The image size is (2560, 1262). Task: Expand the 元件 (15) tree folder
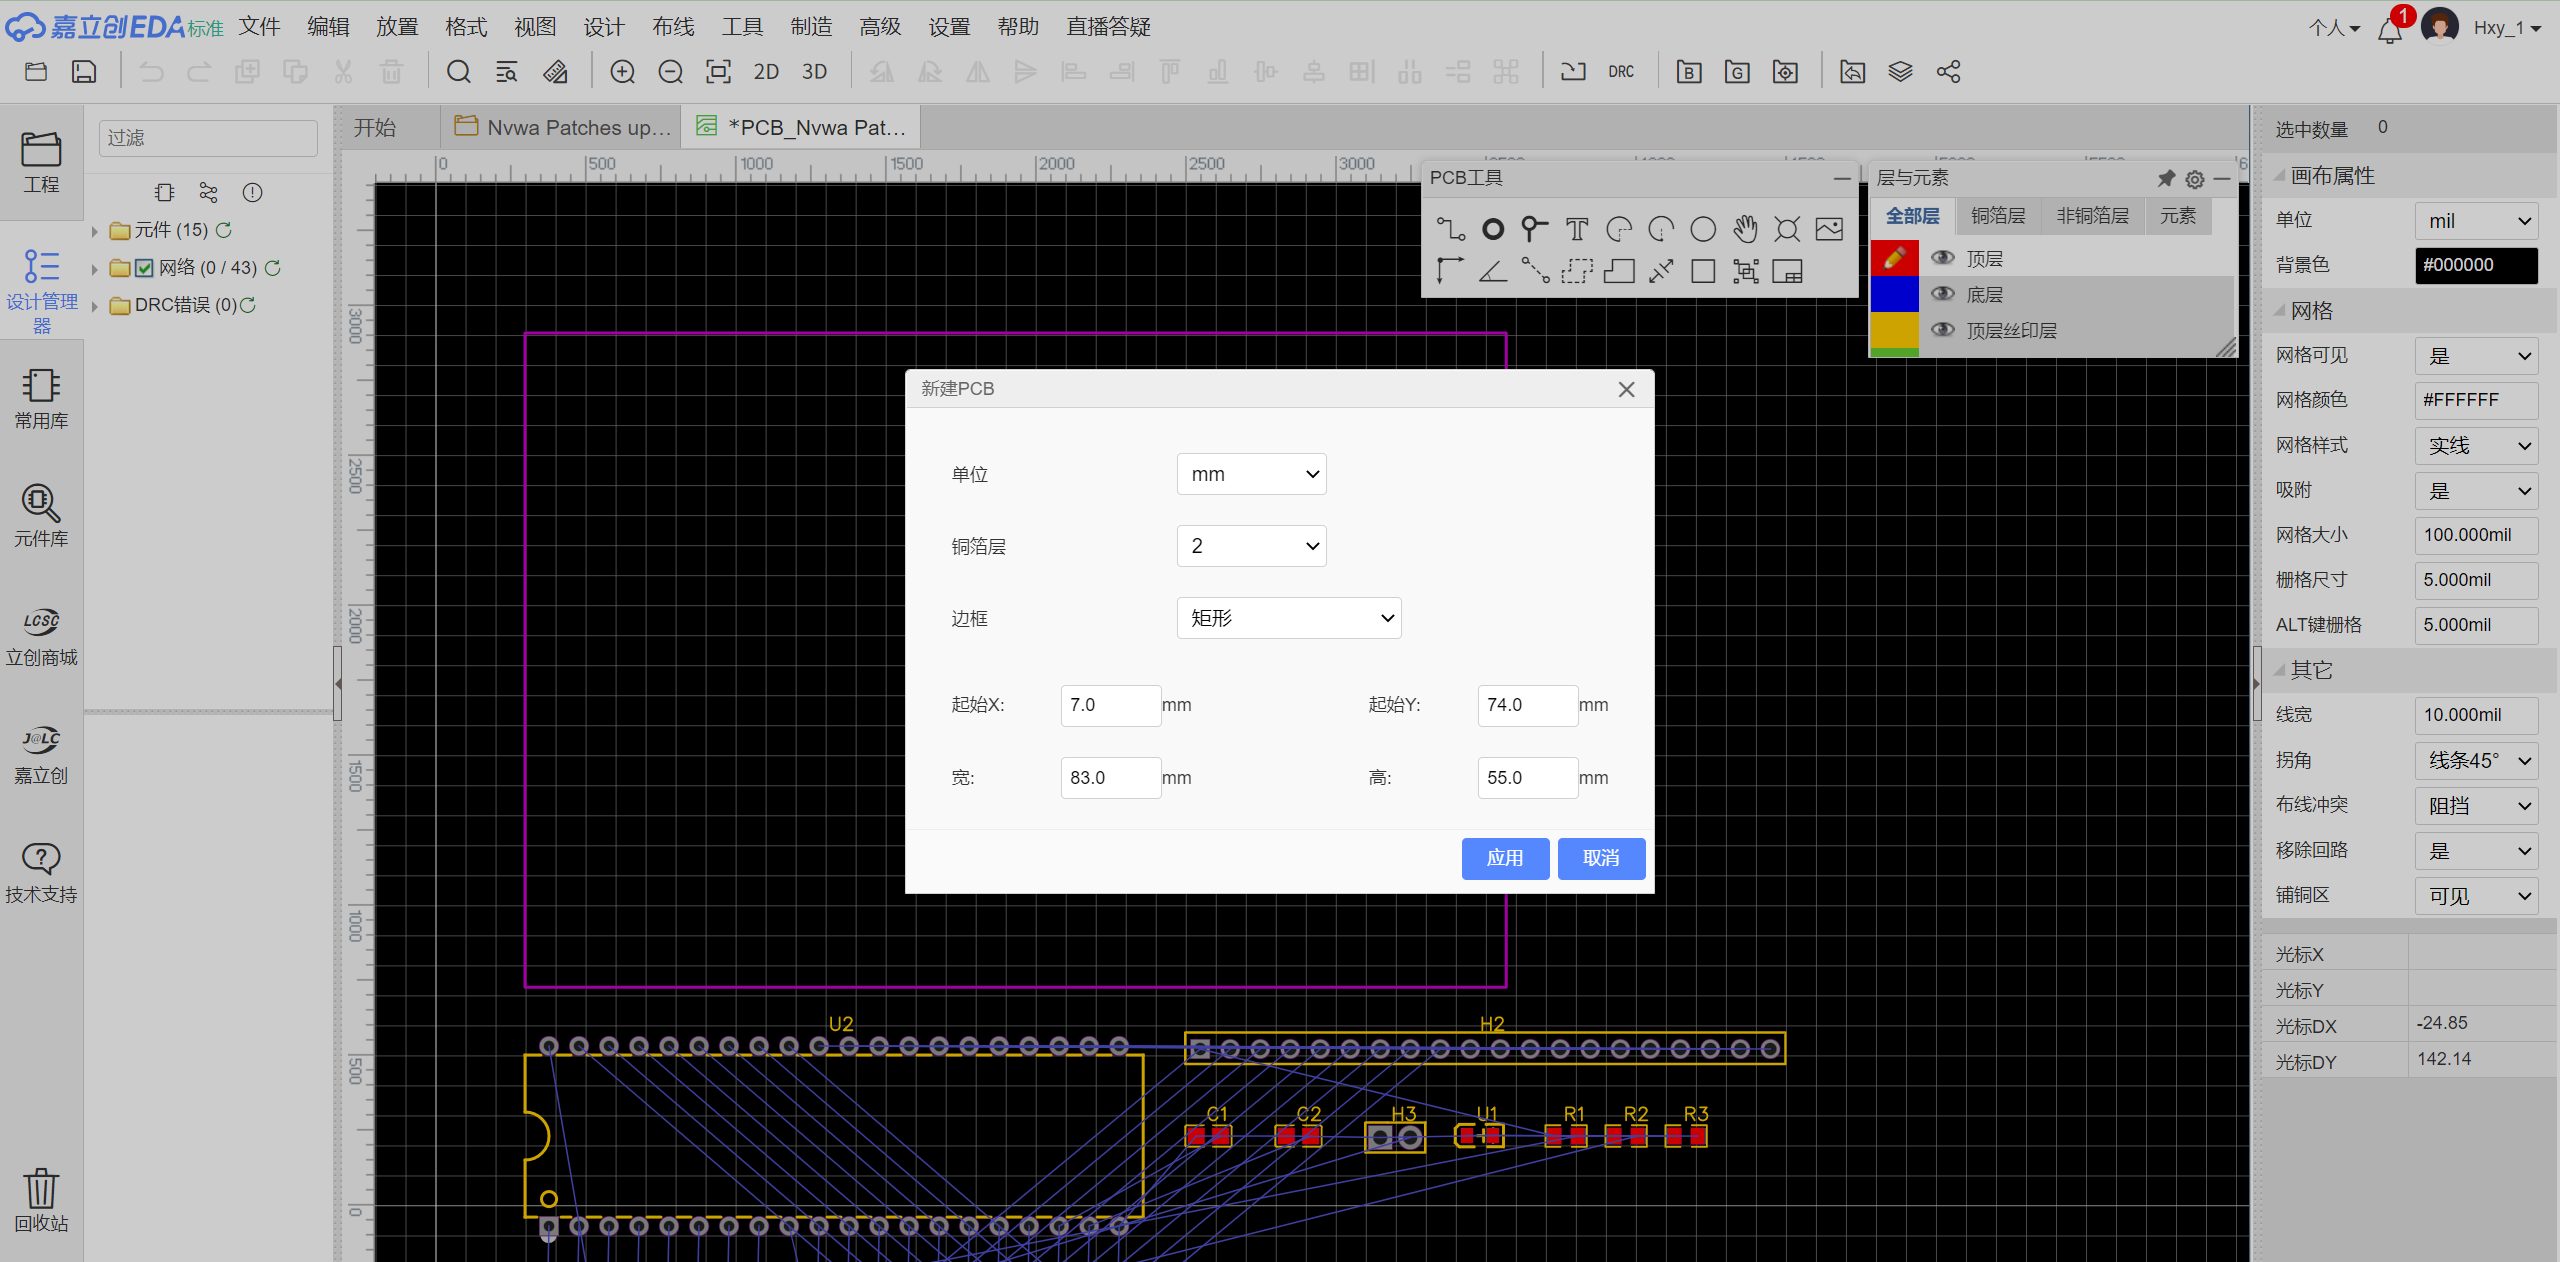(x=95, y=231)
